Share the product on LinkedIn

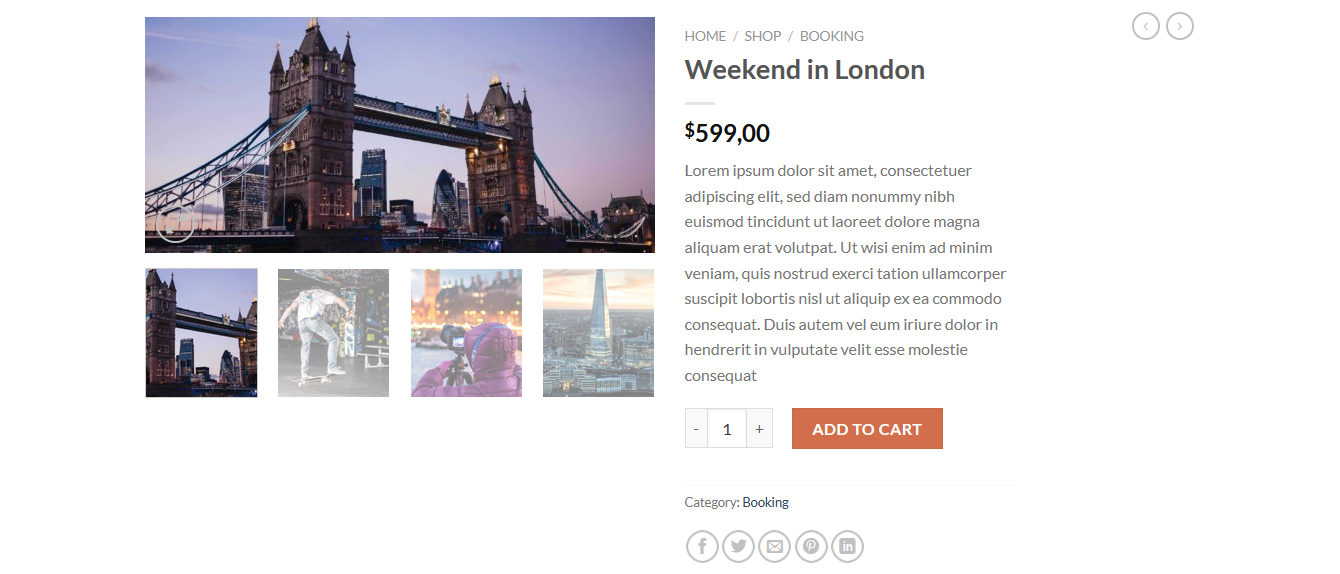[x=847, y=546]
